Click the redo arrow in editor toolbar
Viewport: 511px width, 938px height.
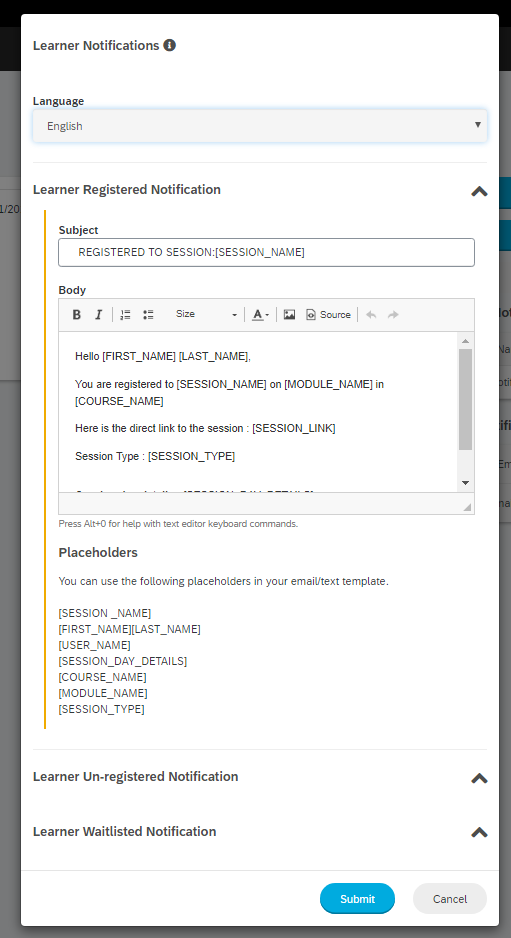pyautogui.click(x=393, y=315)
